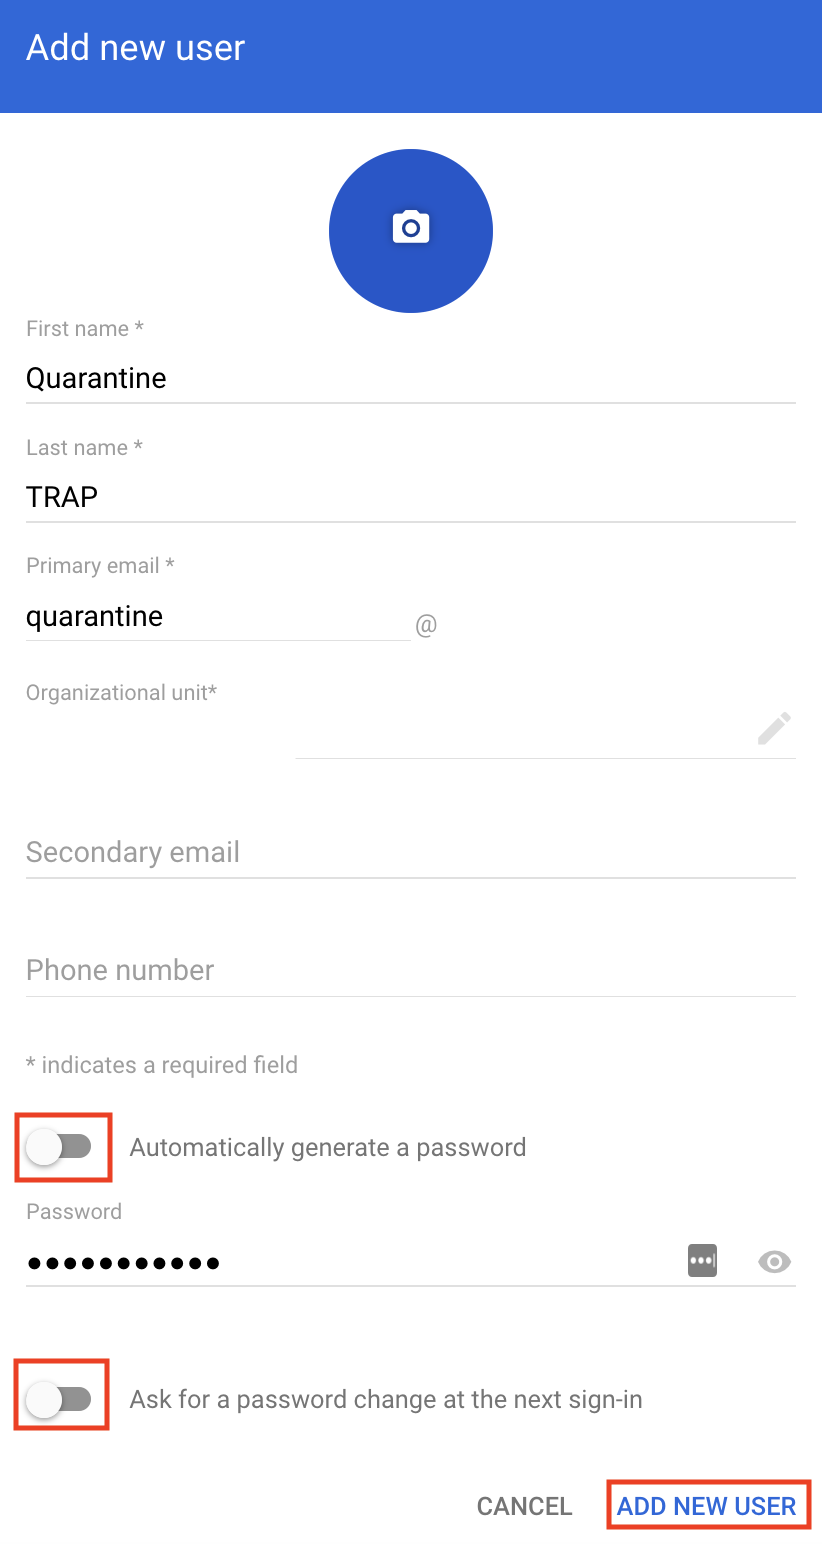The height and width of the screenshot is (1544, 822).
Task: Enable Automatically generate a password switch
Action: [x=60, y=1147]
